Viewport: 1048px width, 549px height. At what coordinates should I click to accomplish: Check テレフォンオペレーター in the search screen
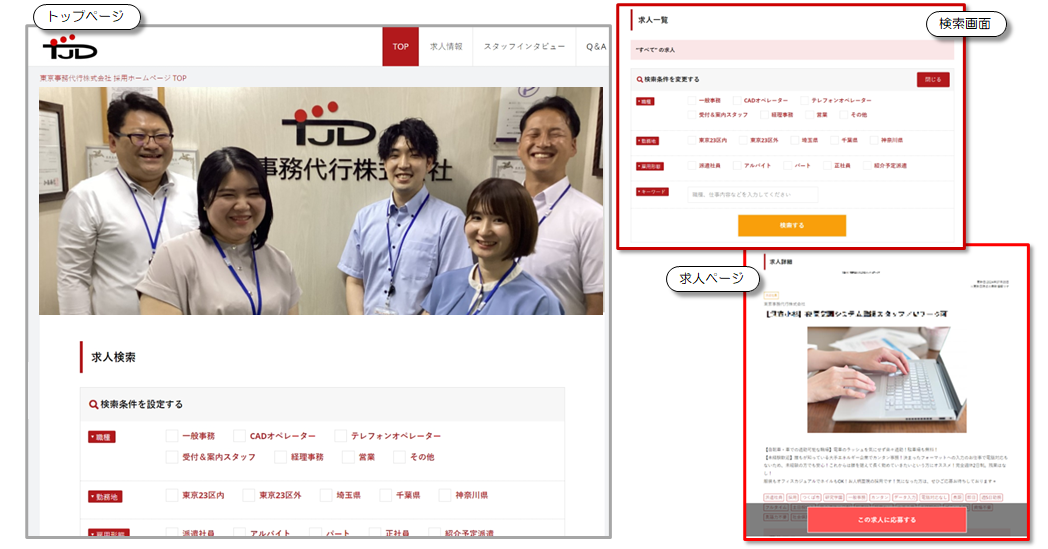[804, 100]
